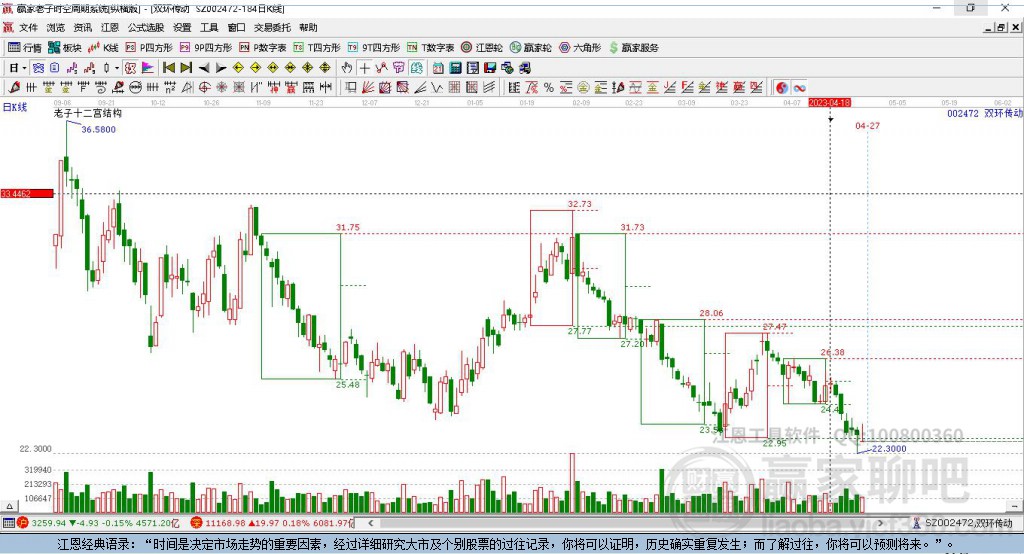Select the hand pan tool

(x=347, y=68)
